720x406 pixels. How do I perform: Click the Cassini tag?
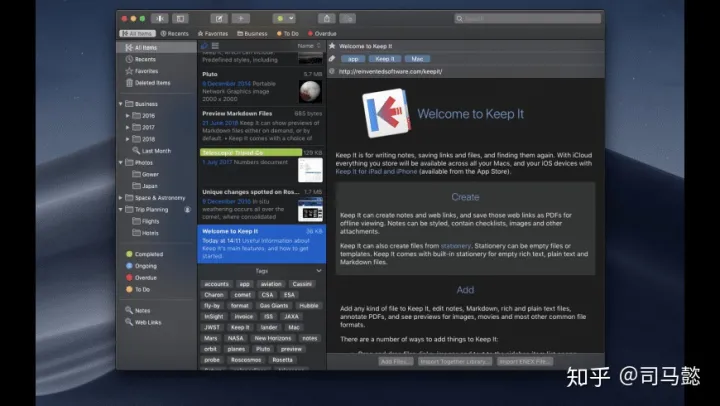(x=302, y=284)
